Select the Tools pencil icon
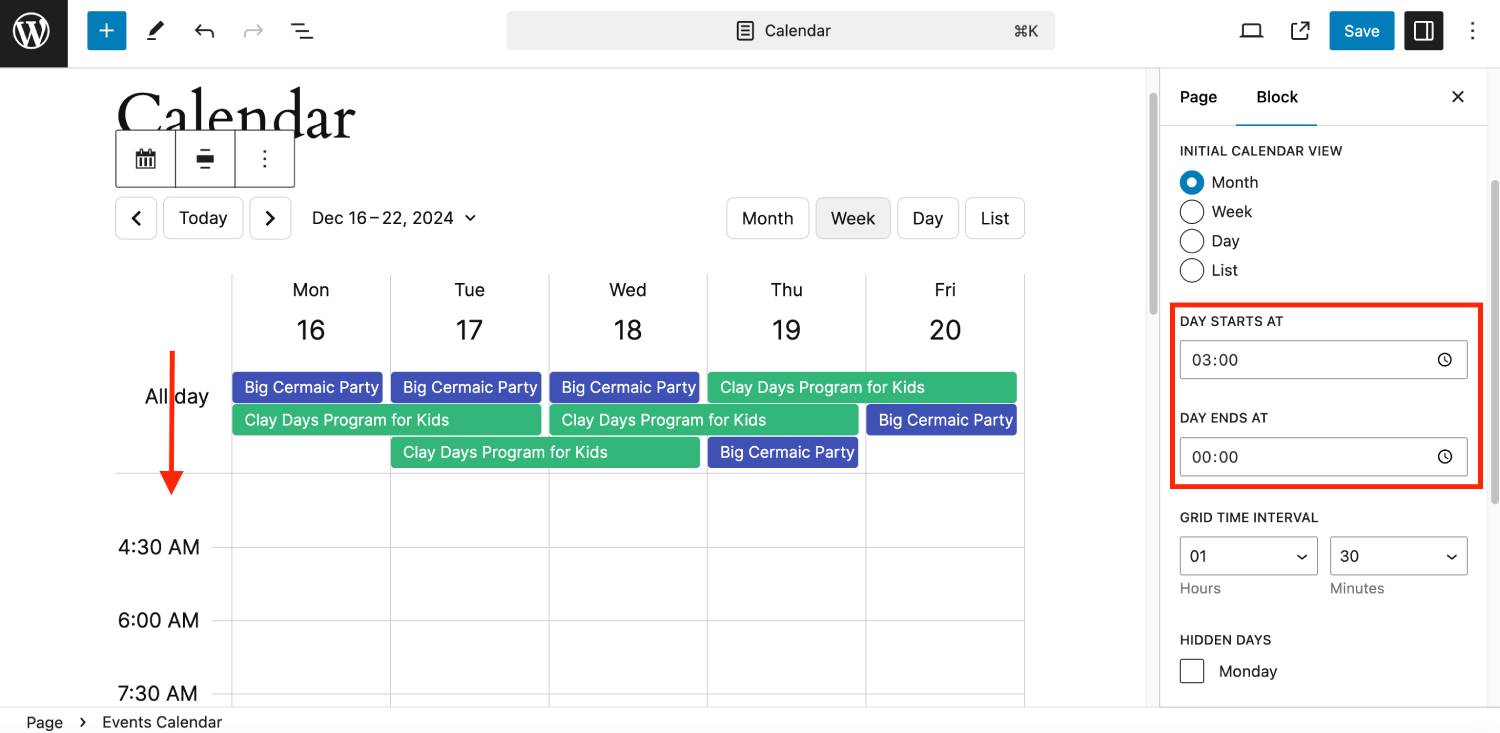 click(155, 31)
